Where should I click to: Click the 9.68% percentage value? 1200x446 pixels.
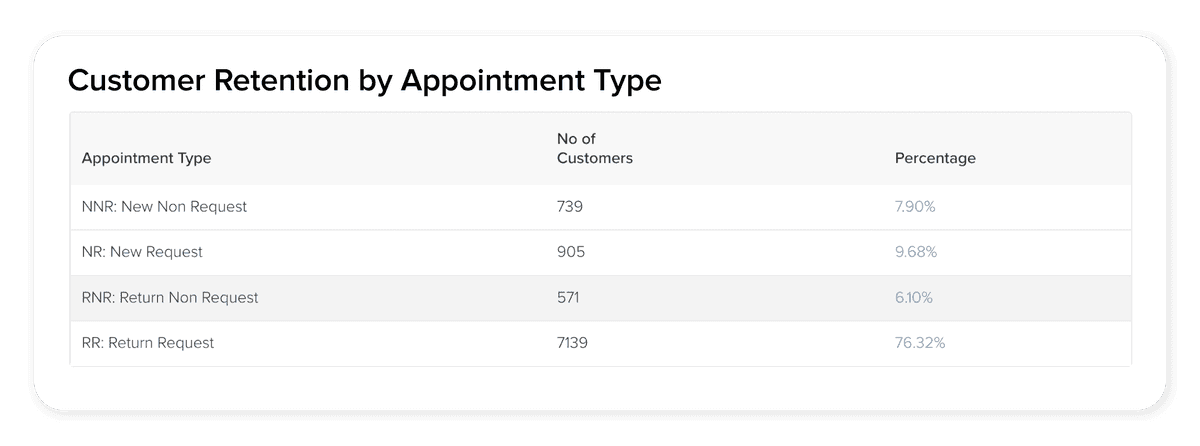point(915,252)
